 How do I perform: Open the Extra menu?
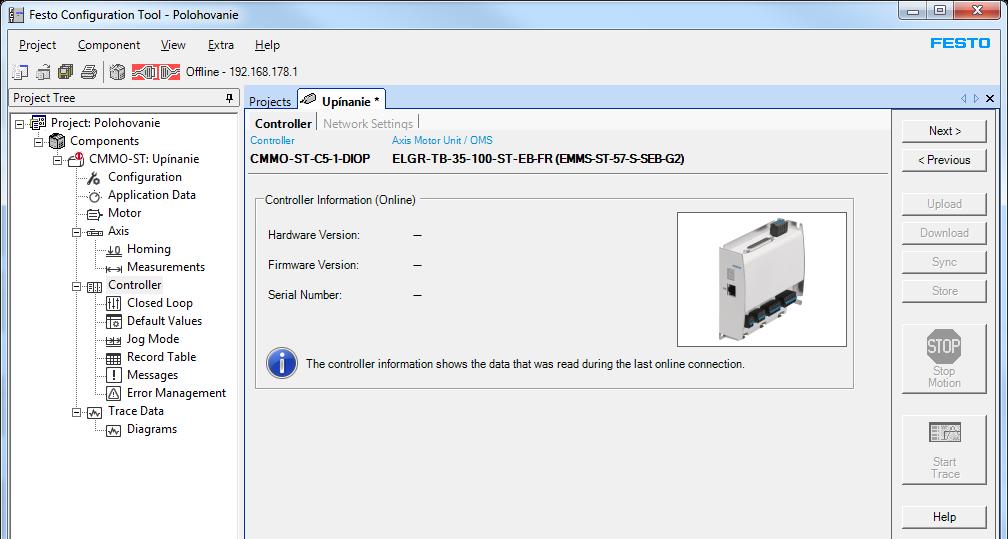coord(220,45)
